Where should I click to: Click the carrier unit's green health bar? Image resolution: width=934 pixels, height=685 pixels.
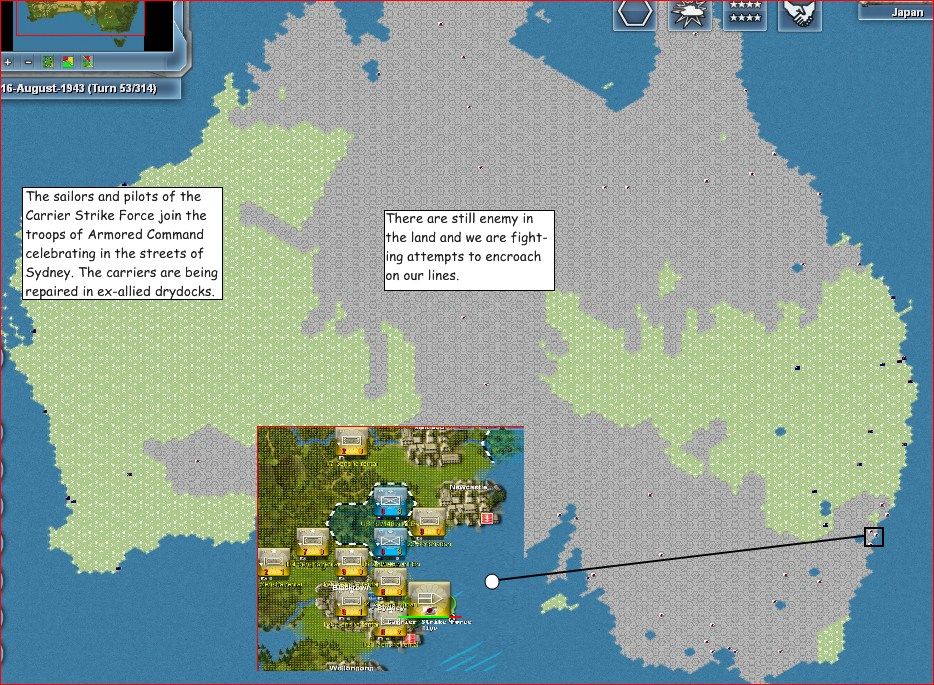[425, 616]
